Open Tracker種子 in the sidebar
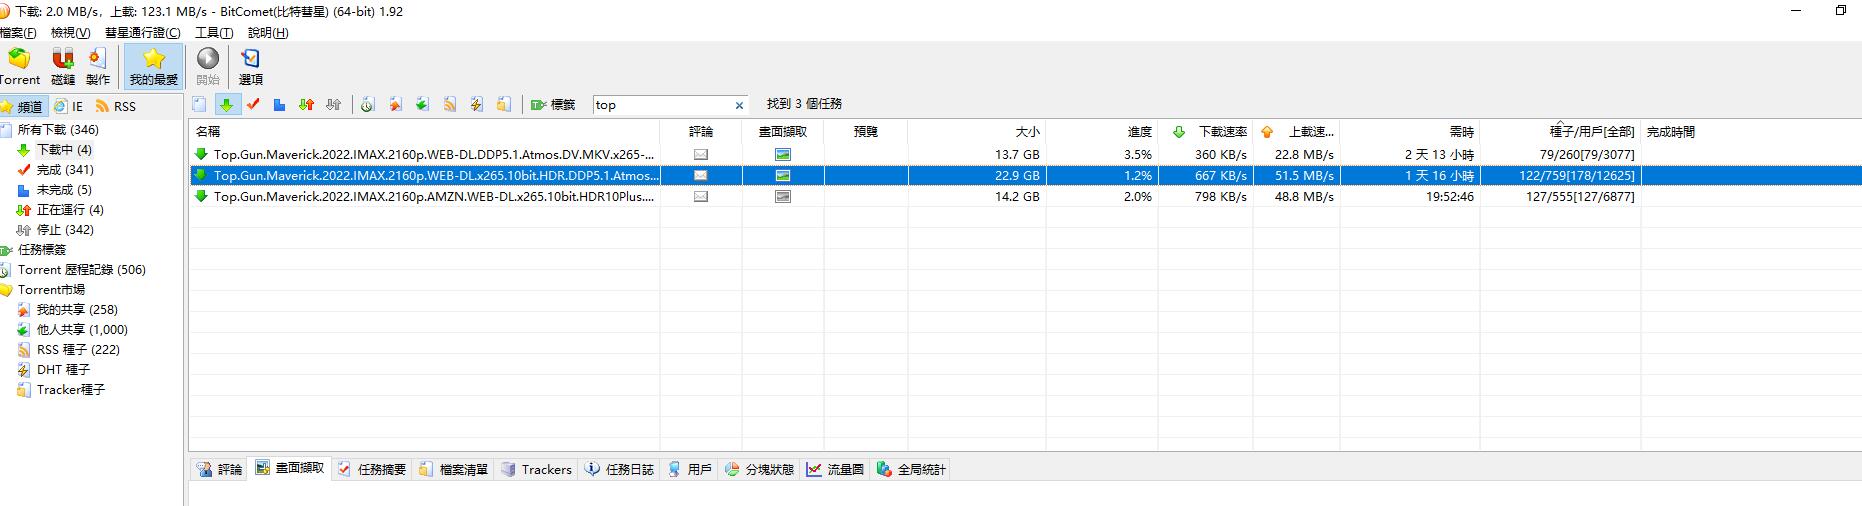The image size is (1862, 506). coord(70,390)
